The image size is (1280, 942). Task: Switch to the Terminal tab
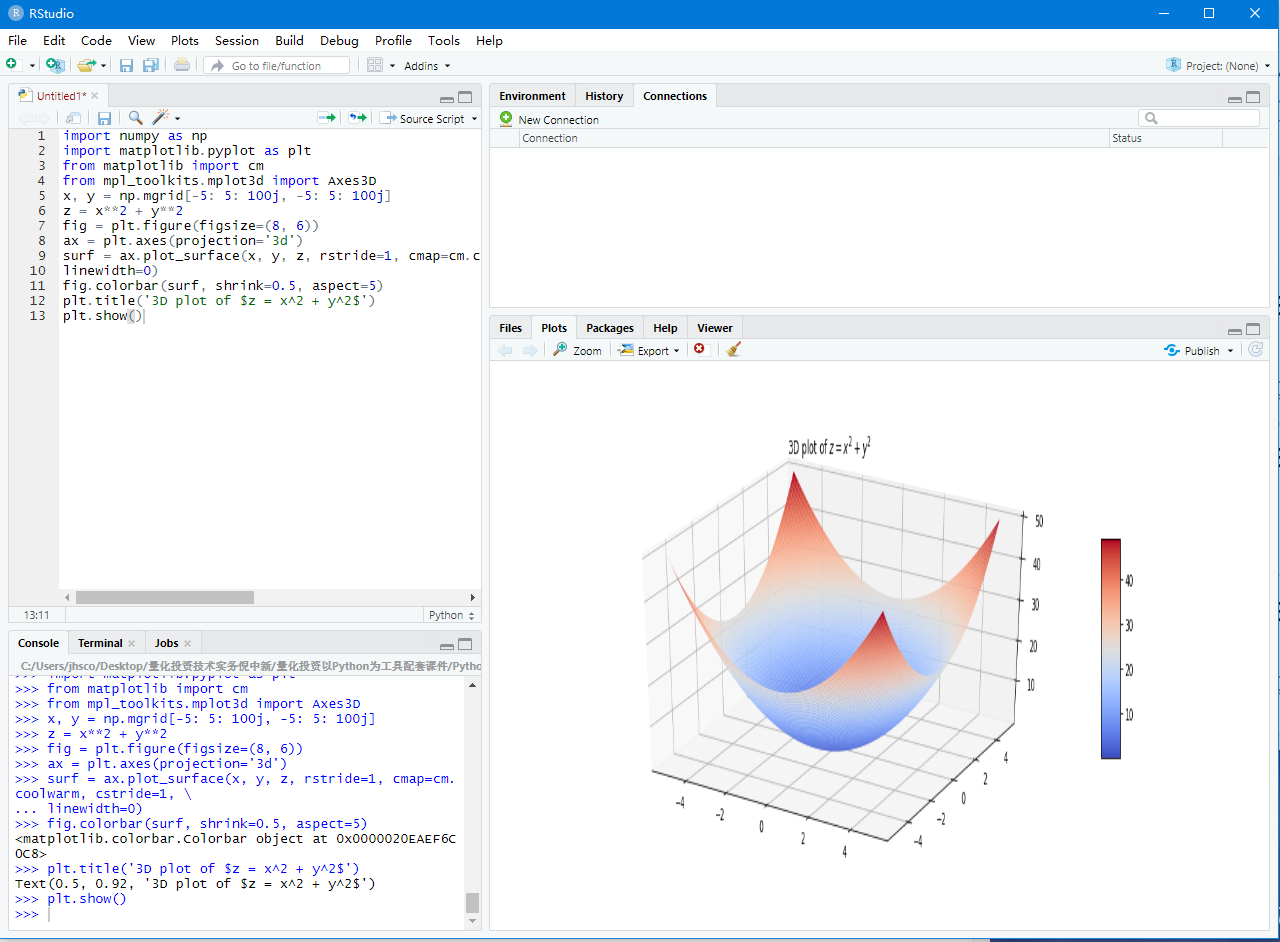(x=100, y=643)
